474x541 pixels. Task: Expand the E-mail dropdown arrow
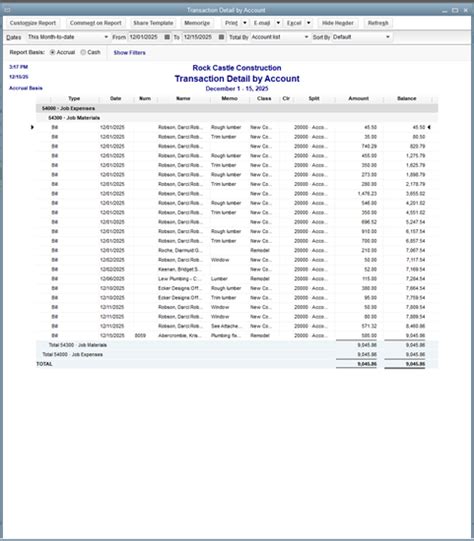[x=278, y=23]
